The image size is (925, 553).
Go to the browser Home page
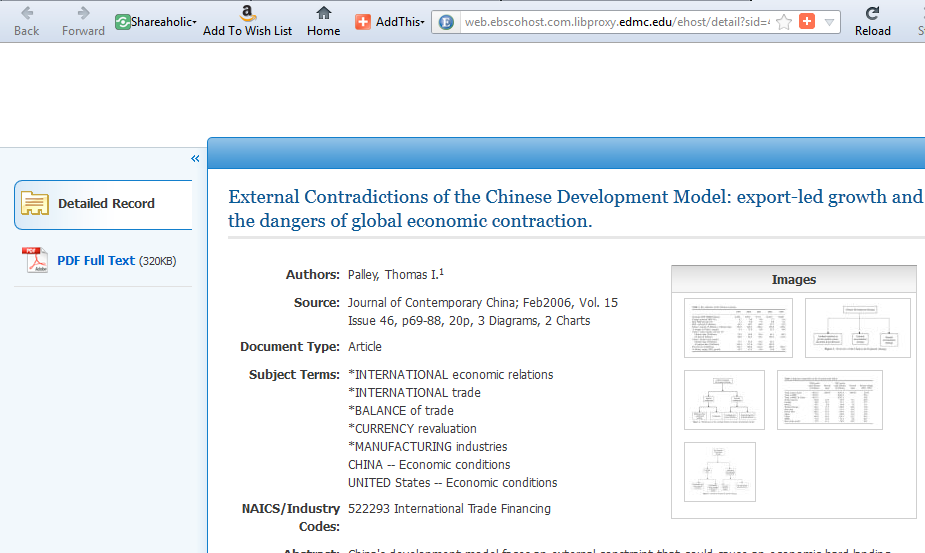(x=323, y=14)
